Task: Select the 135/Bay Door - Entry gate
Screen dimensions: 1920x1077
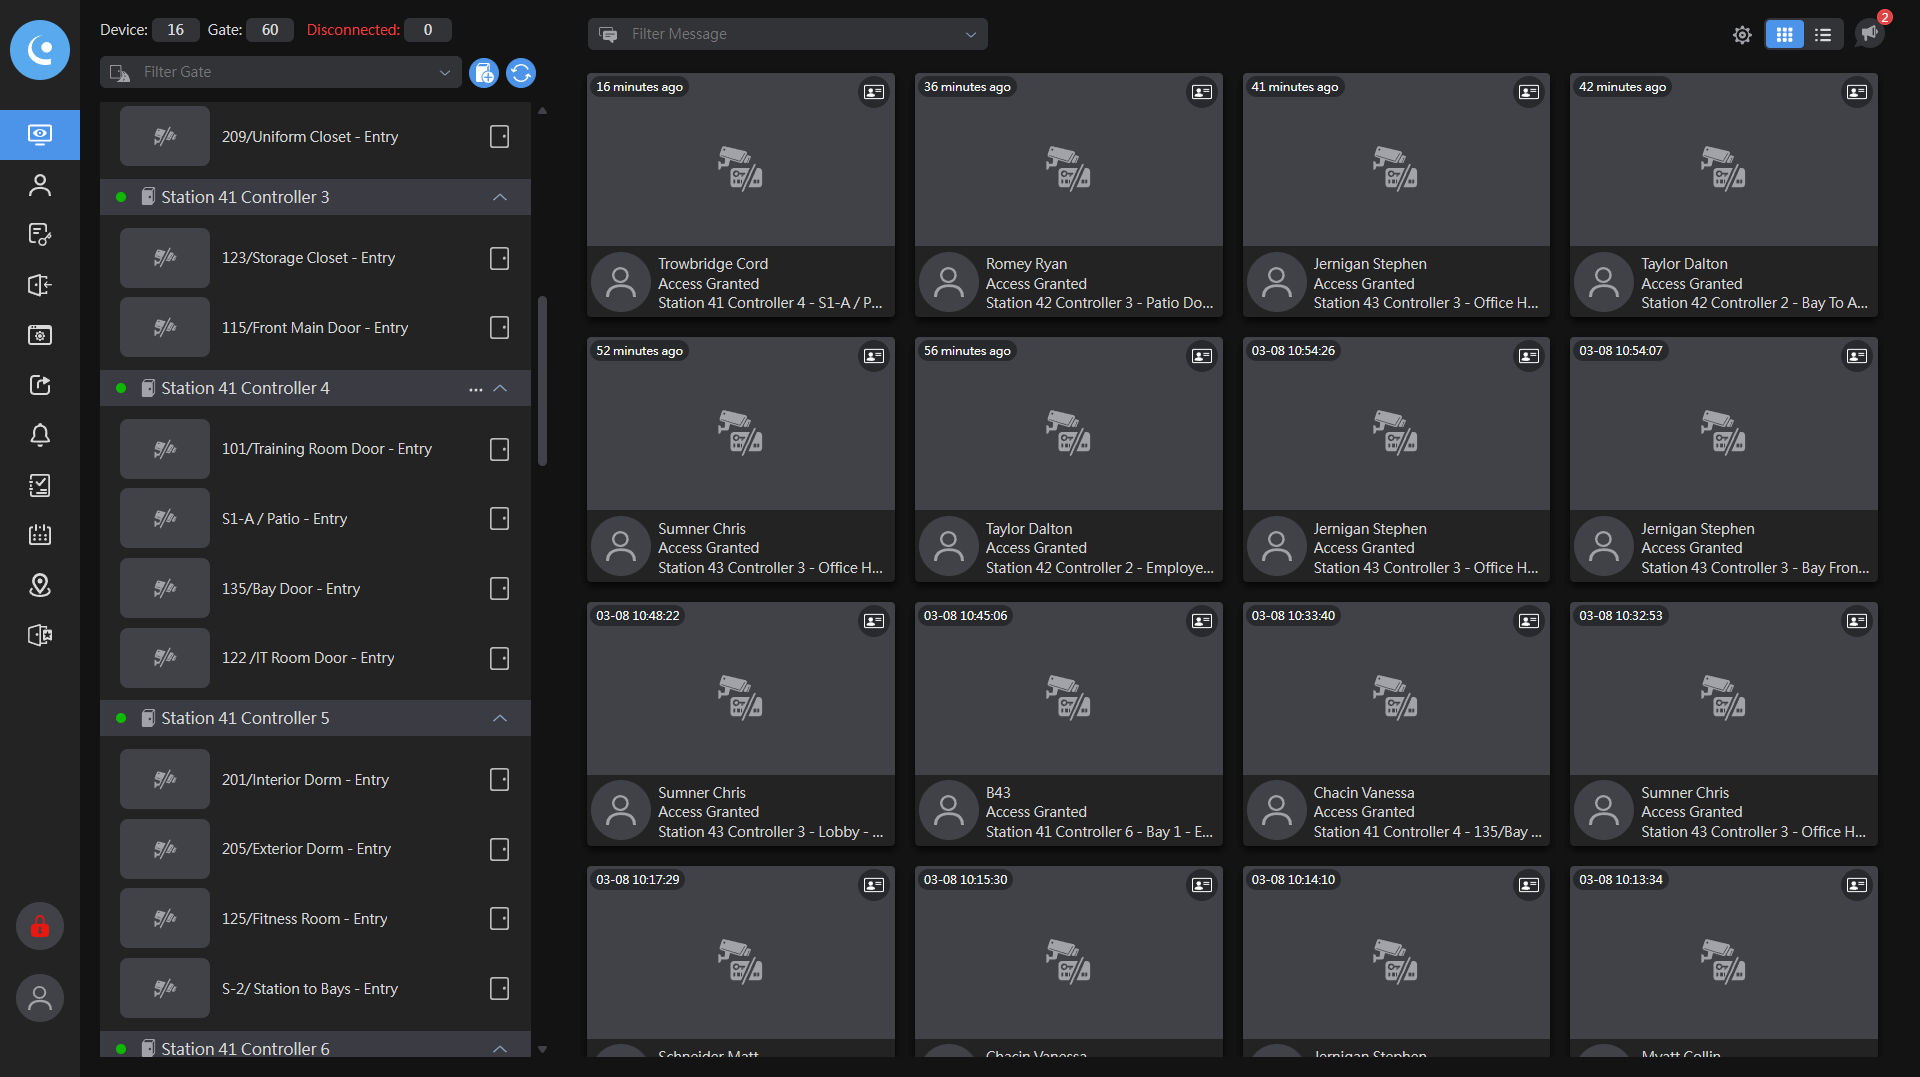Action: [x=291, y=589]
